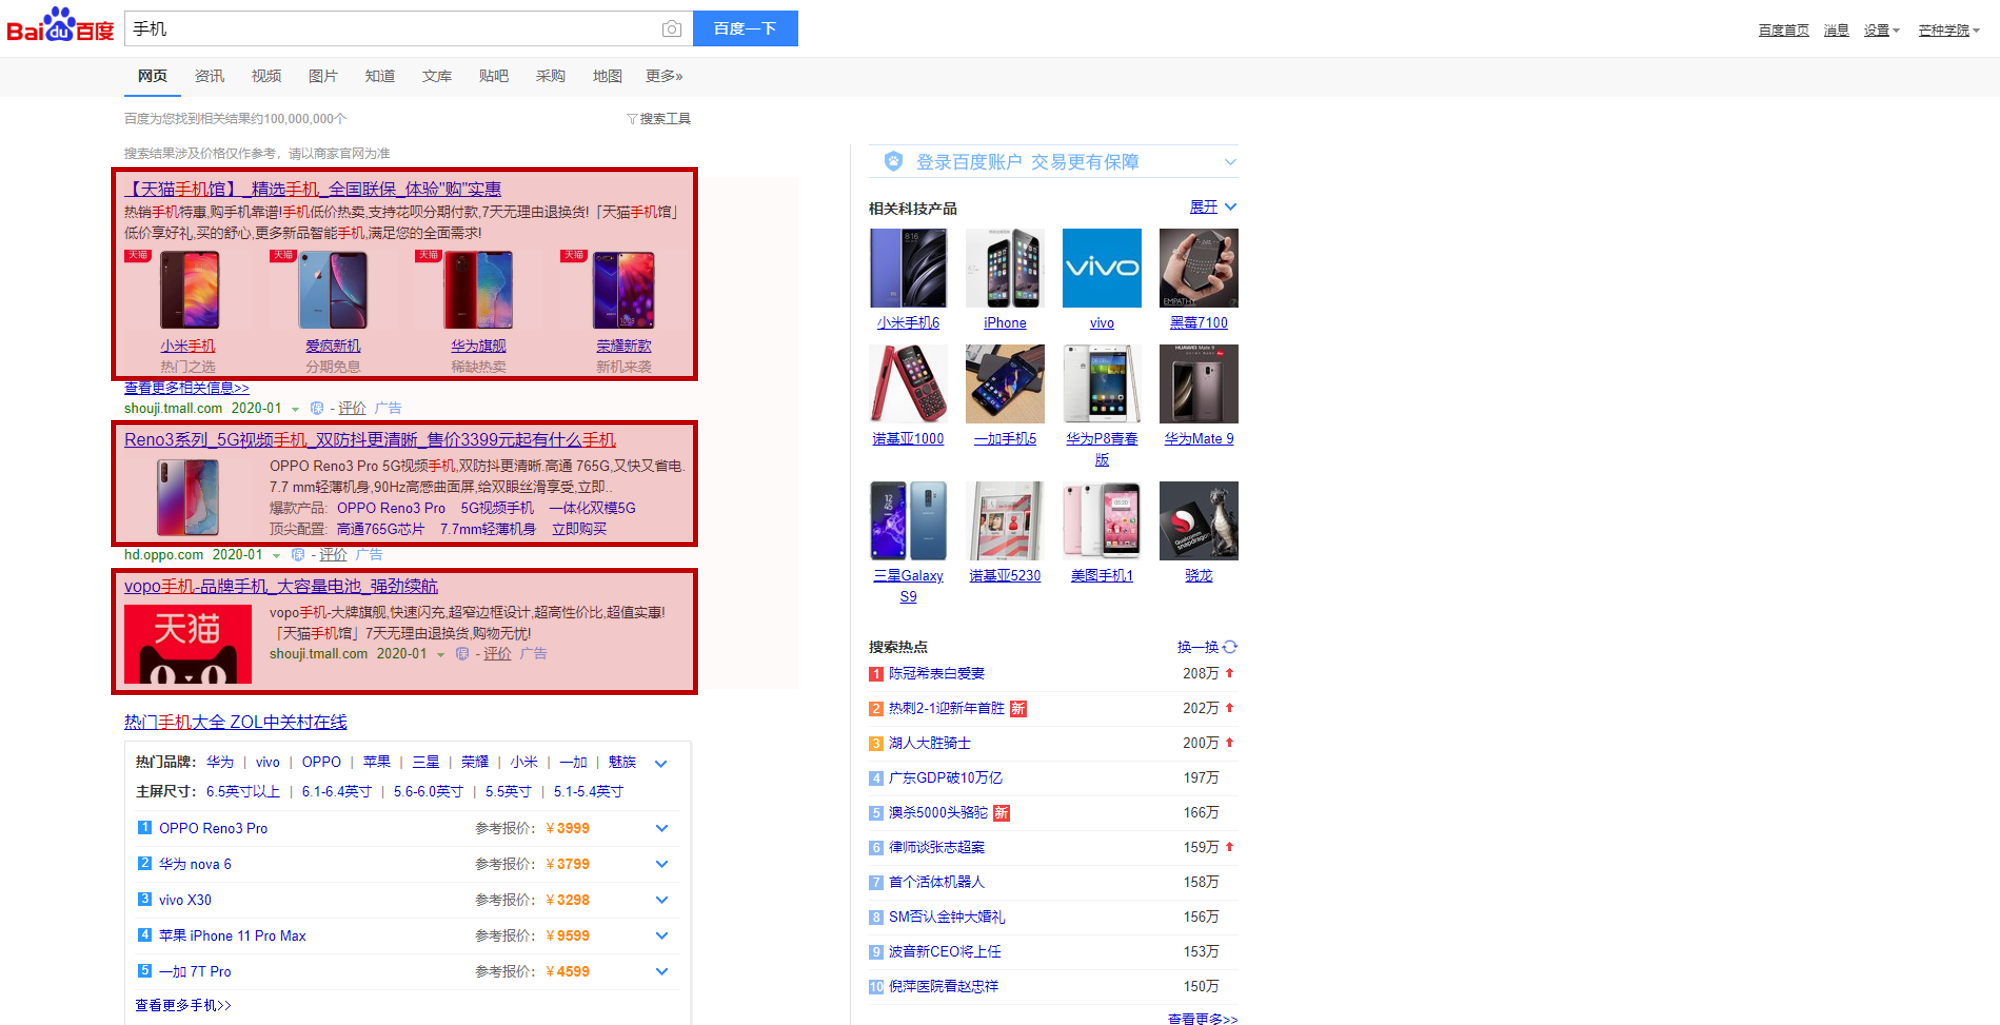Click 查看更多相关信息>> link
2000x1025 pixels.
[187, 388]
